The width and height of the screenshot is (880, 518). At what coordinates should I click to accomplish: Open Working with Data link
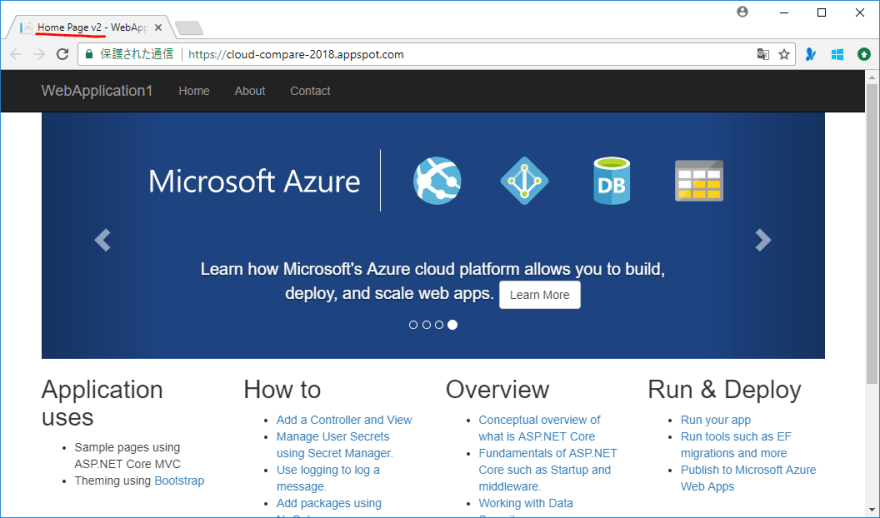tap(526, 503)
